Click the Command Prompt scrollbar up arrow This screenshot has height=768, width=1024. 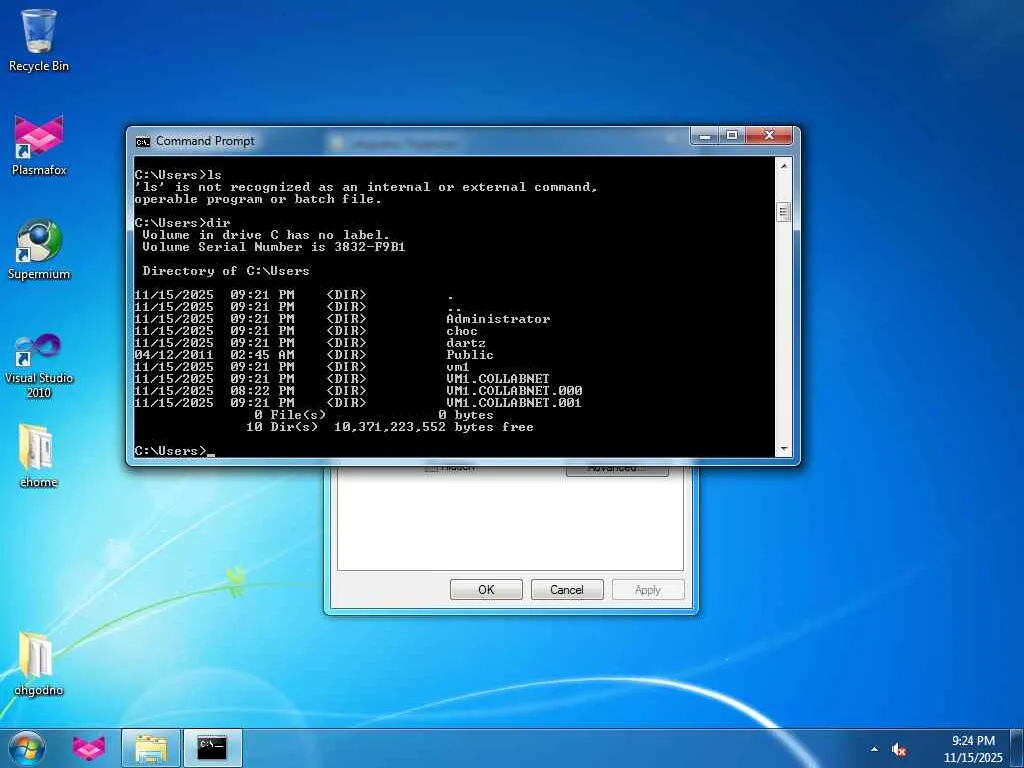pos(784,166)
